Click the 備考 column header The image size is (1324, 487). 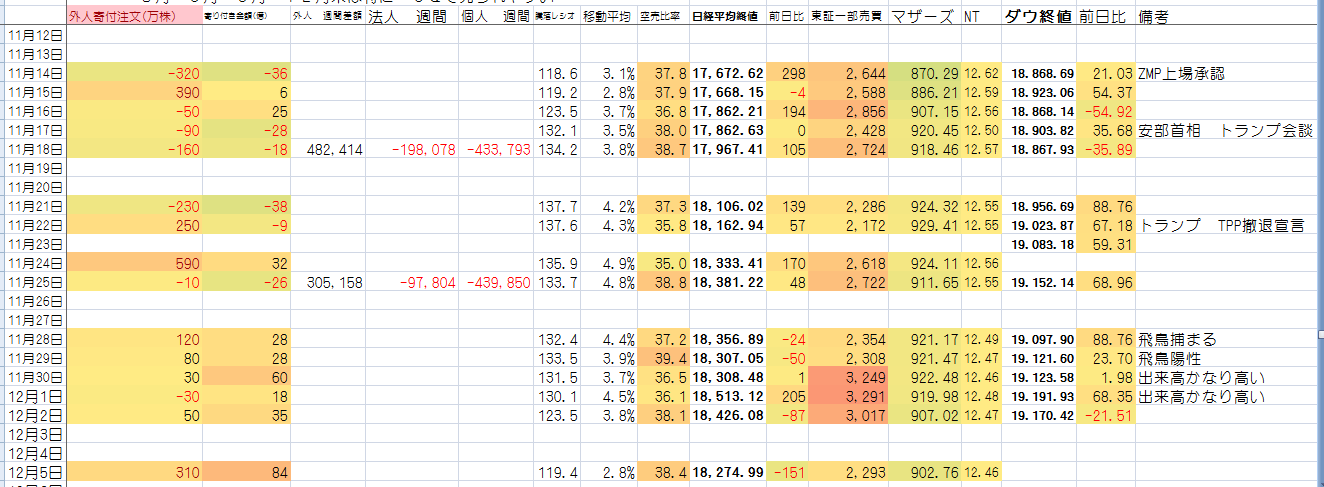[x=1157, y=17]
